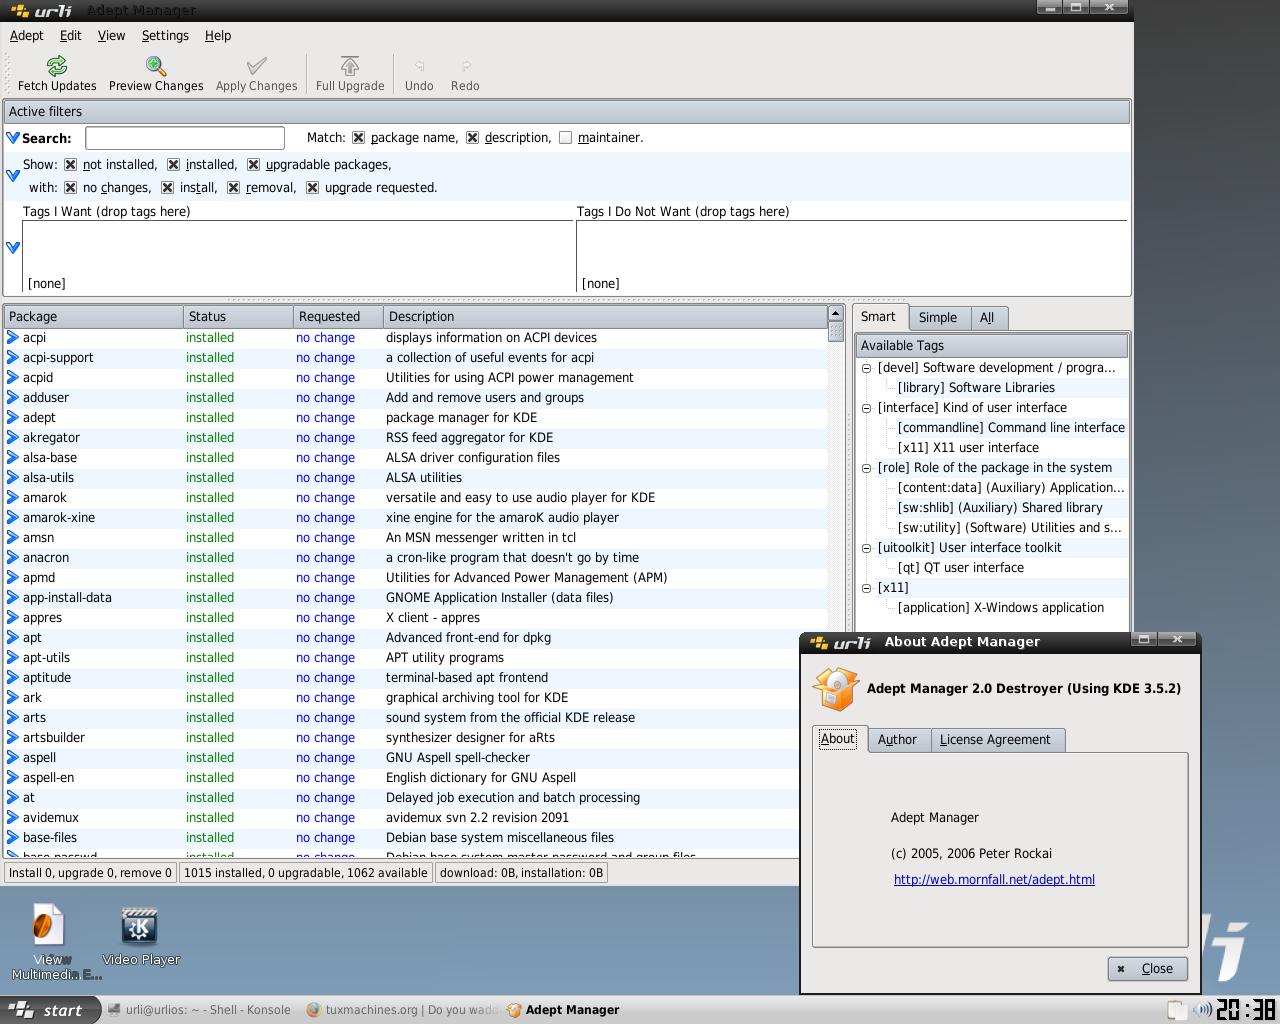Image resolution: width=1280 pixels, height=1024 pixels.
Task: Click the Fetch Updates toolbar icon
Action: pos(57,66)
